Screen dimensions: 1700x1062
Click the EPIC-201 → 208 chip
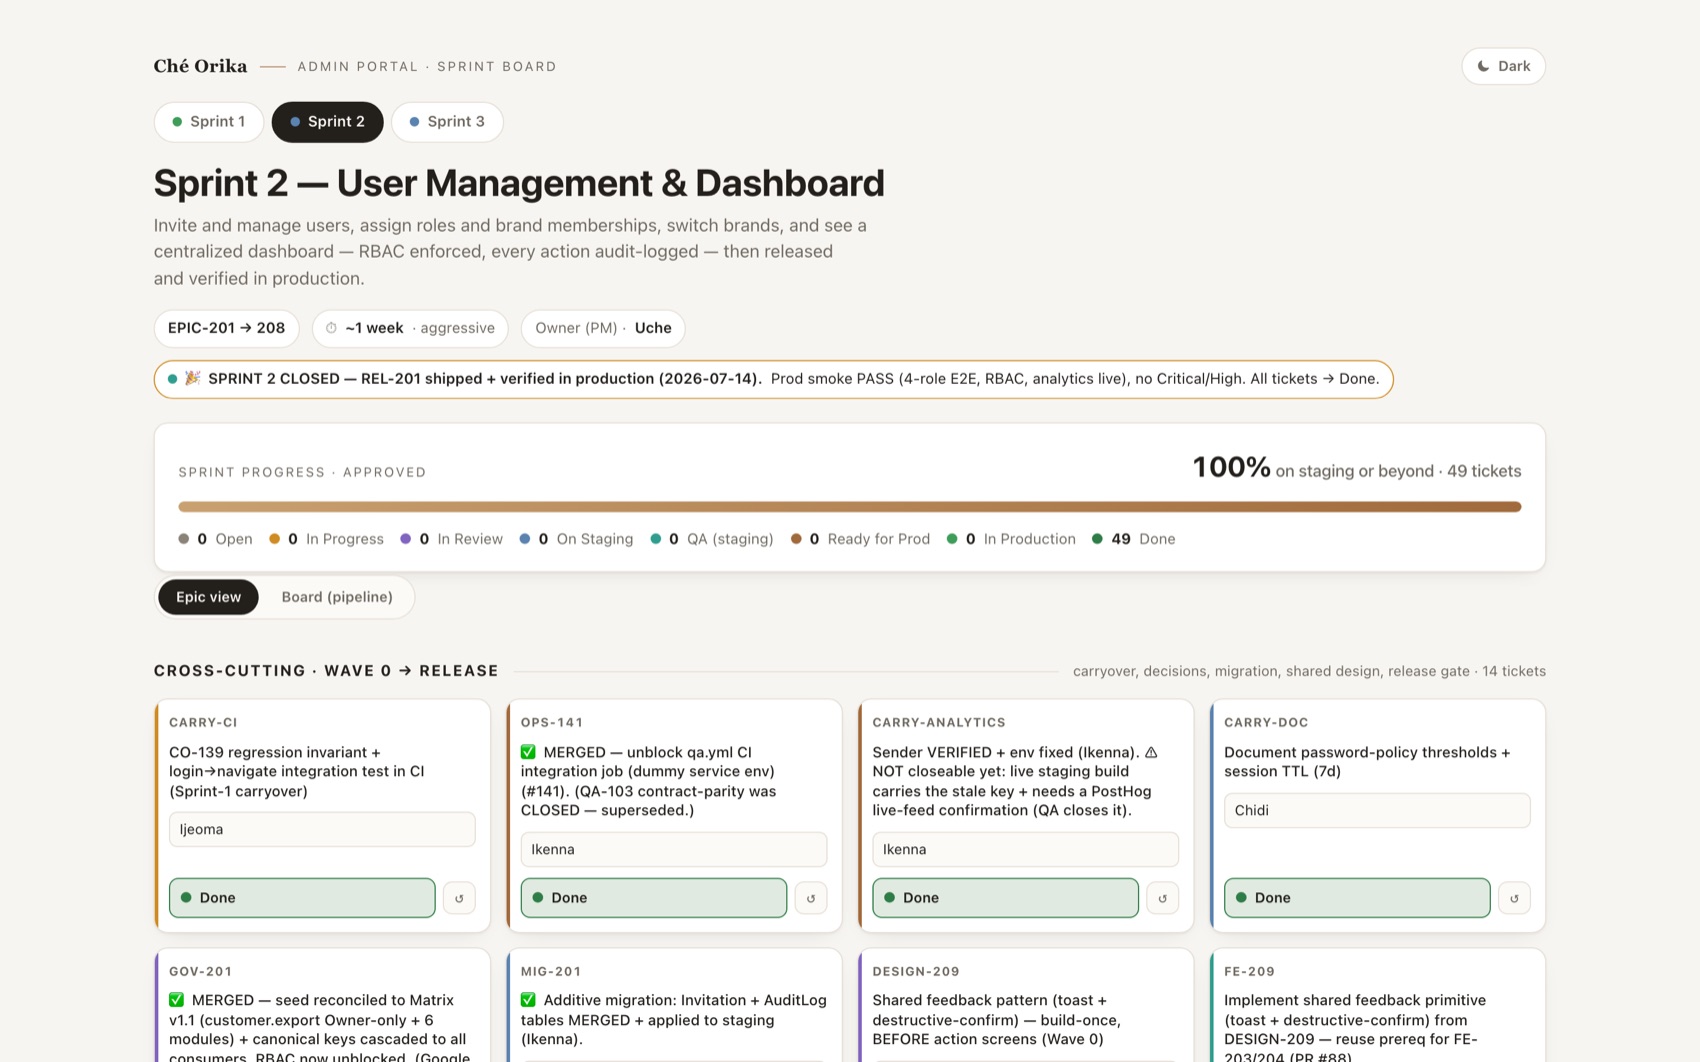pos(226,328)
